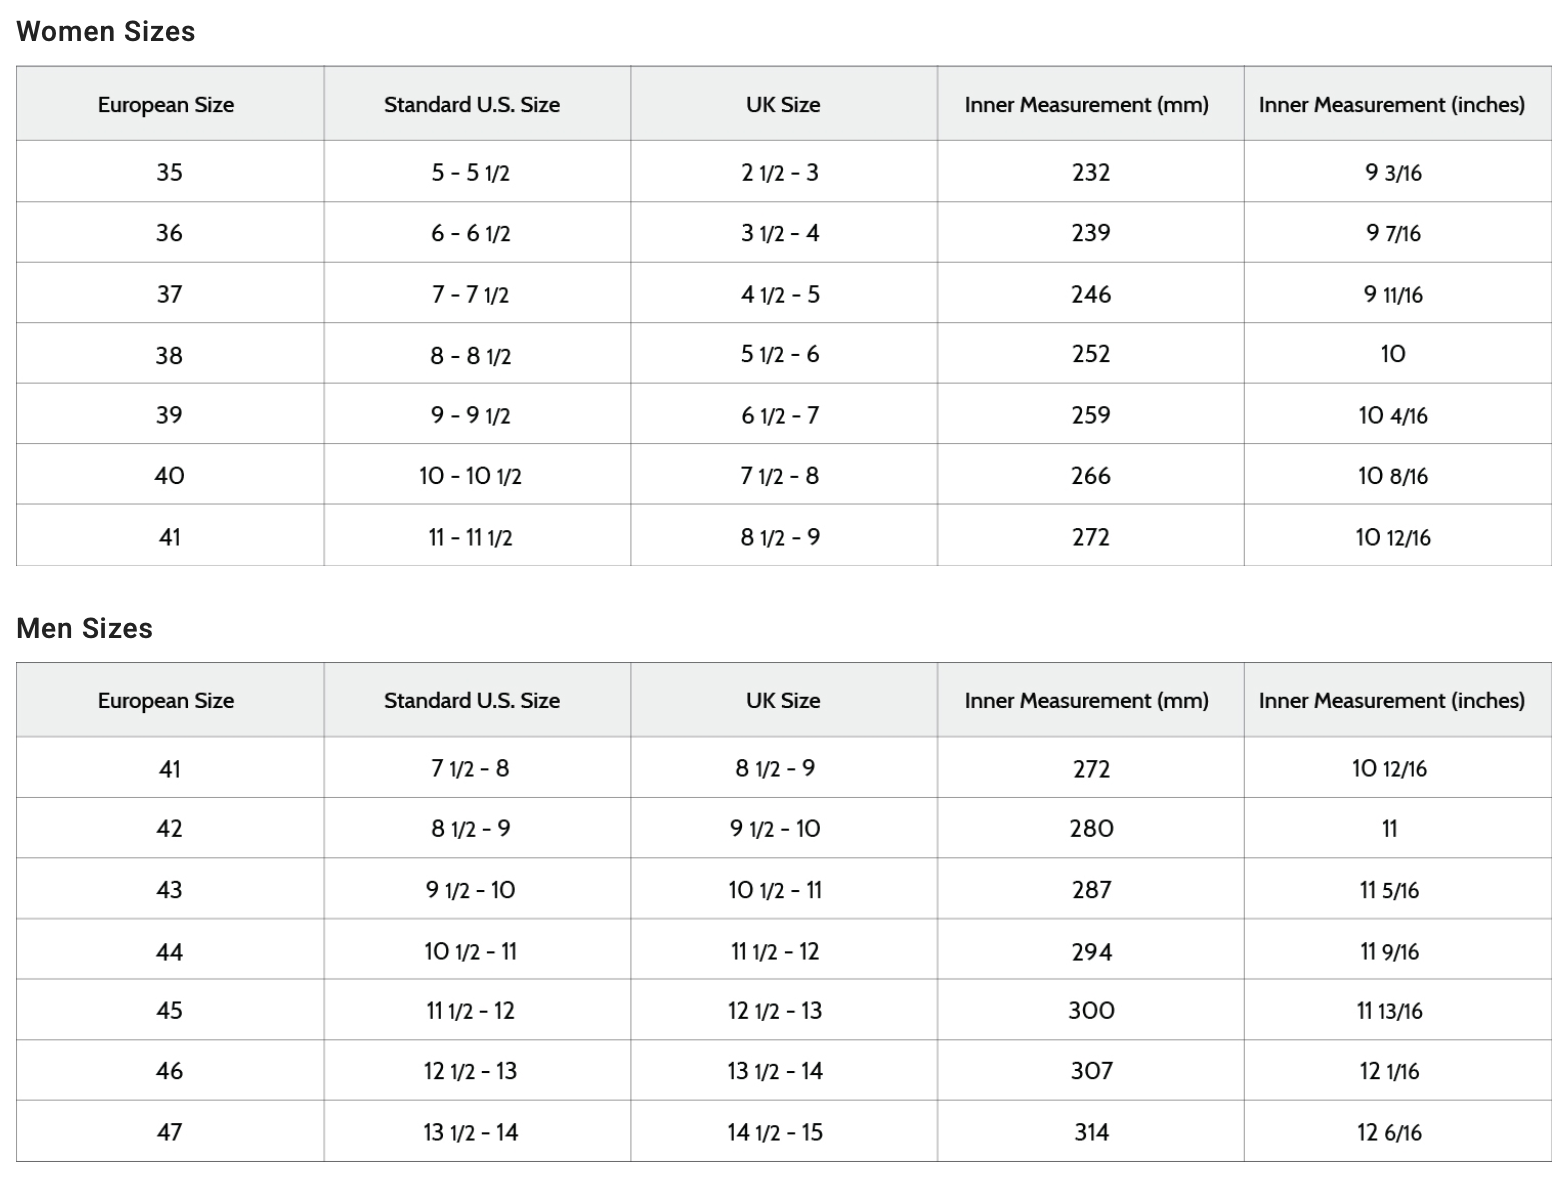Viewport: 1564px width, 1182px height.
Task: Click Inner Measurement (inches) header in Women table
Action: (1392, 105)
